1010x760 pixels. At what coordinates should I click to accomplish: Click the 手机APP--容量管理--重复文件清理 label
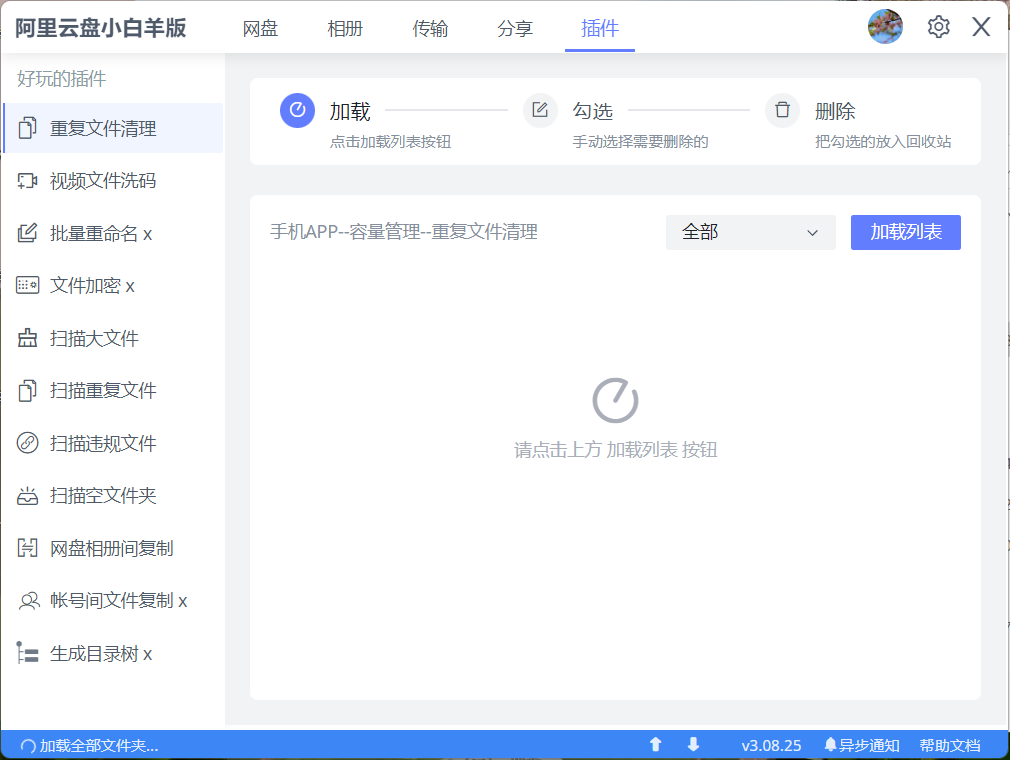point(404,232)
